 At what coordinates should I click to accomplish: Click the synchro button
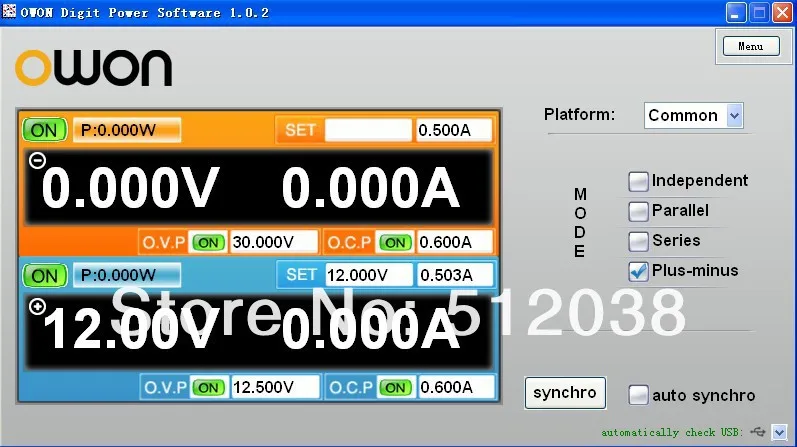click(x=565, y=393)
